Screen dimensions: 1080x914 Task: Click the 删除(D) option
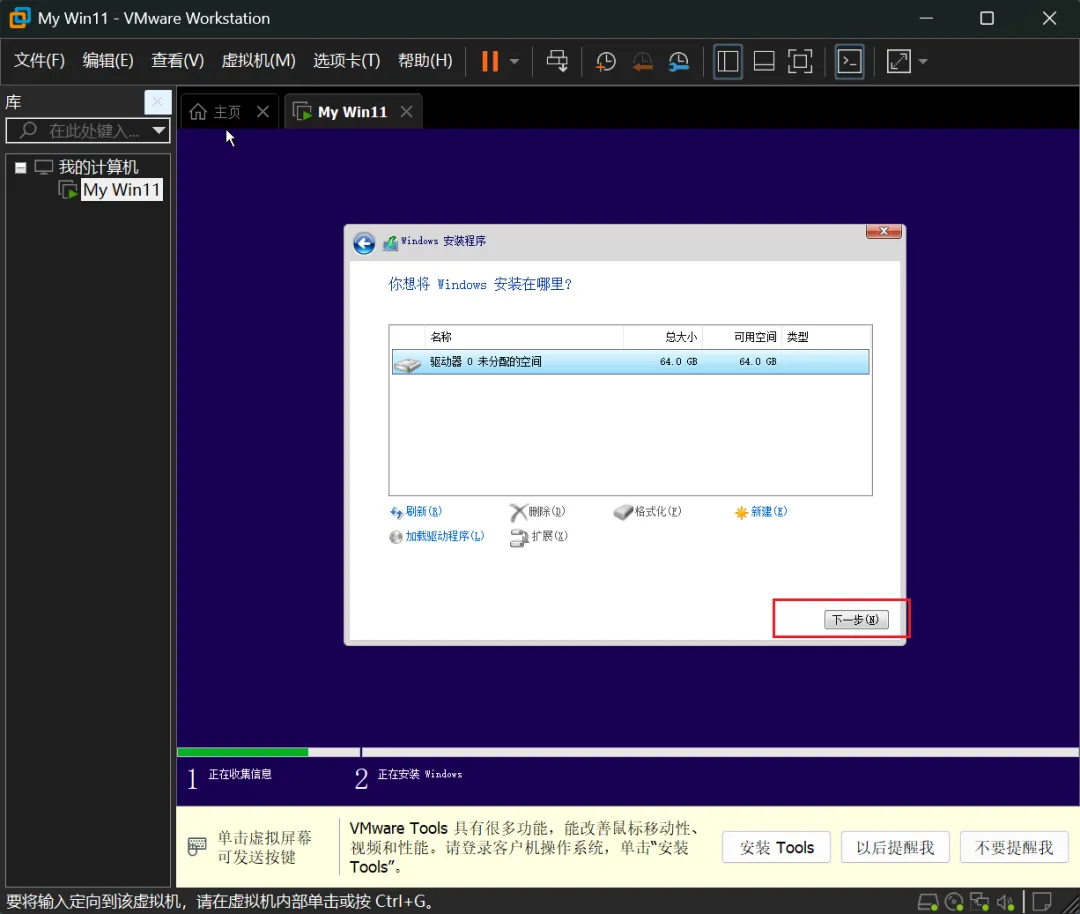click(538, 511)
